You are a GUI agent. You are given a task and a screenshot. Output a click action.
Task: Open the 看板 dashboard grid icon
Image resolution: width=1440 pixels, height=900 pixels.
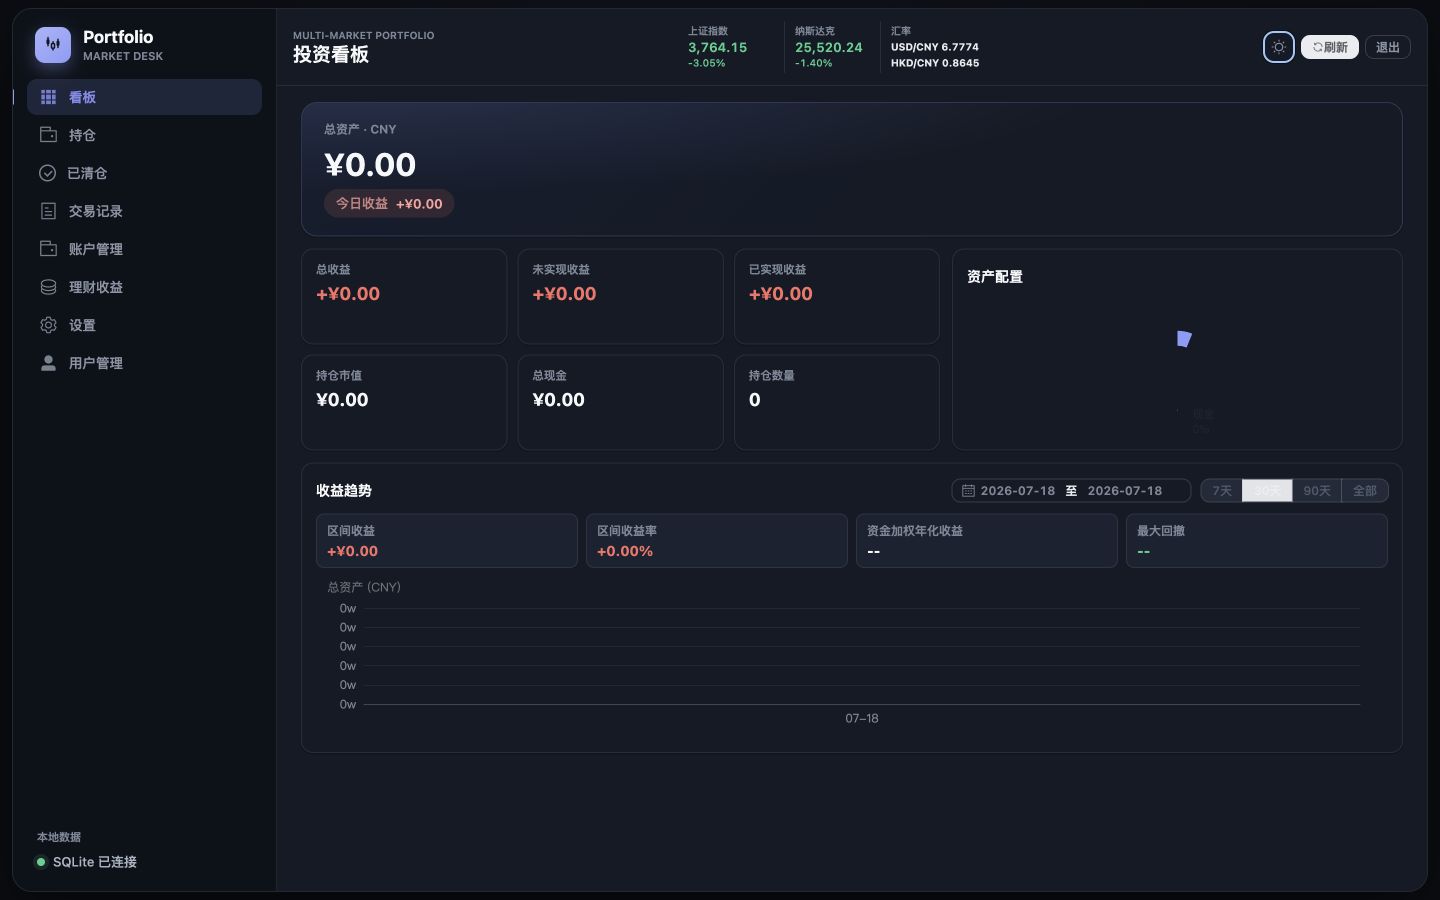(x=48, y=97)
